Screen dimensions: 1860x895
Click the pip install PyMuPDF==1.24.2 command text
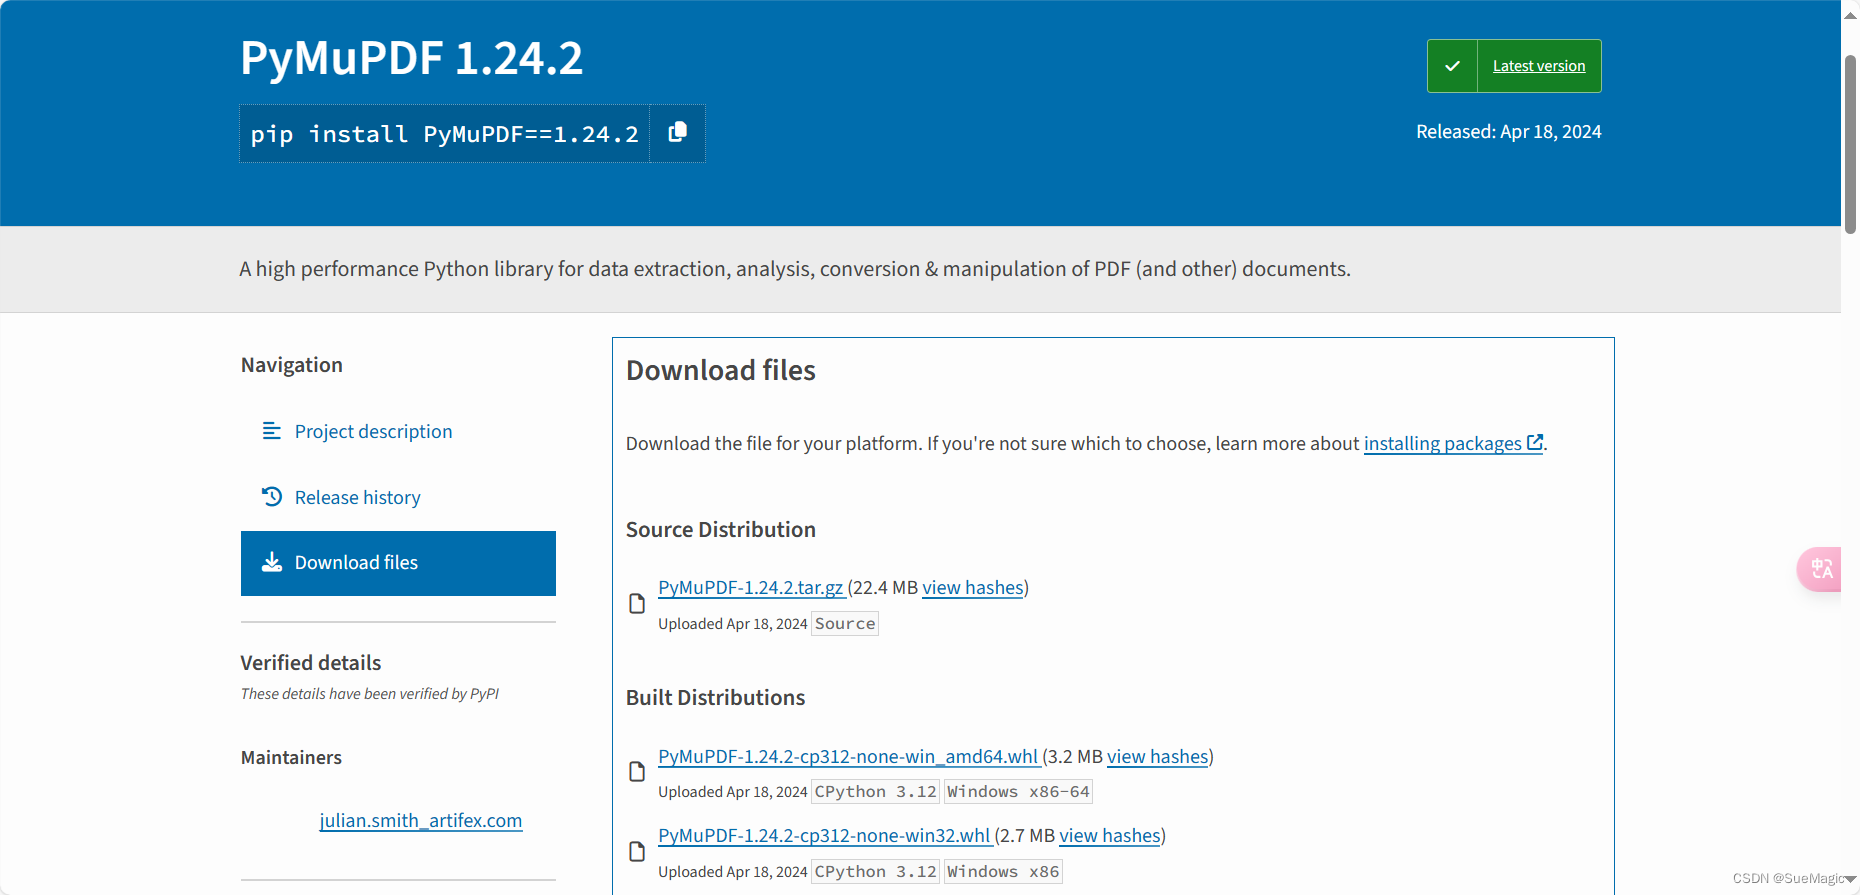tap(444, 134)
